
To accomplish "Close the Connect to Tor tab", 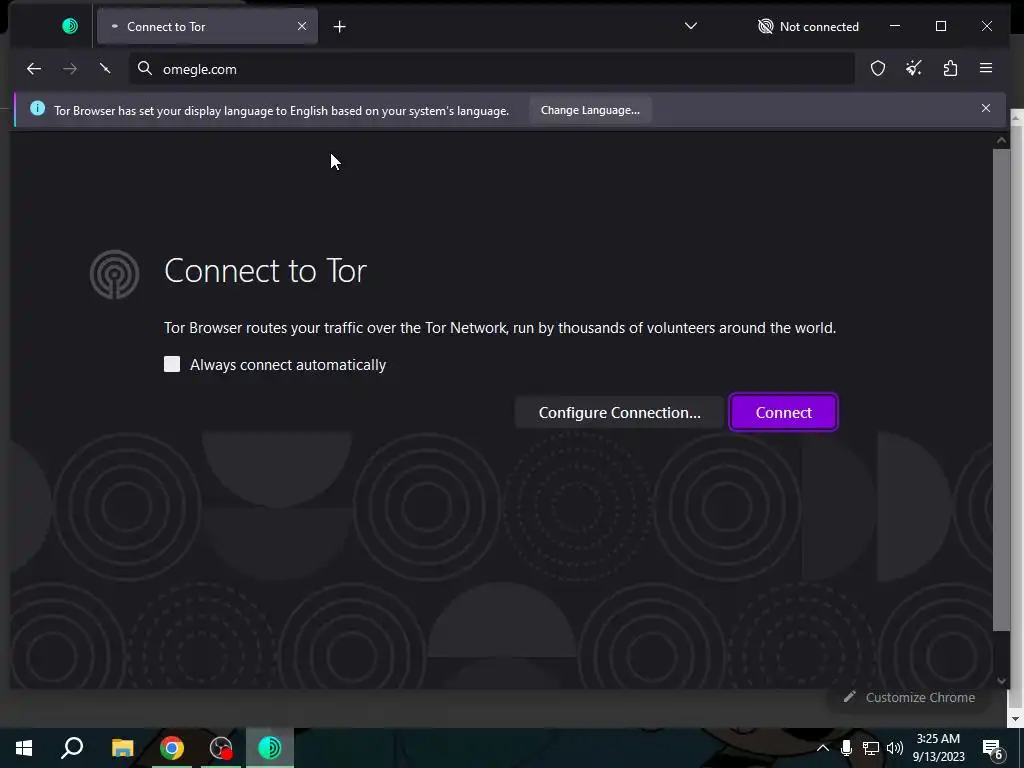I will pos(302,26).
